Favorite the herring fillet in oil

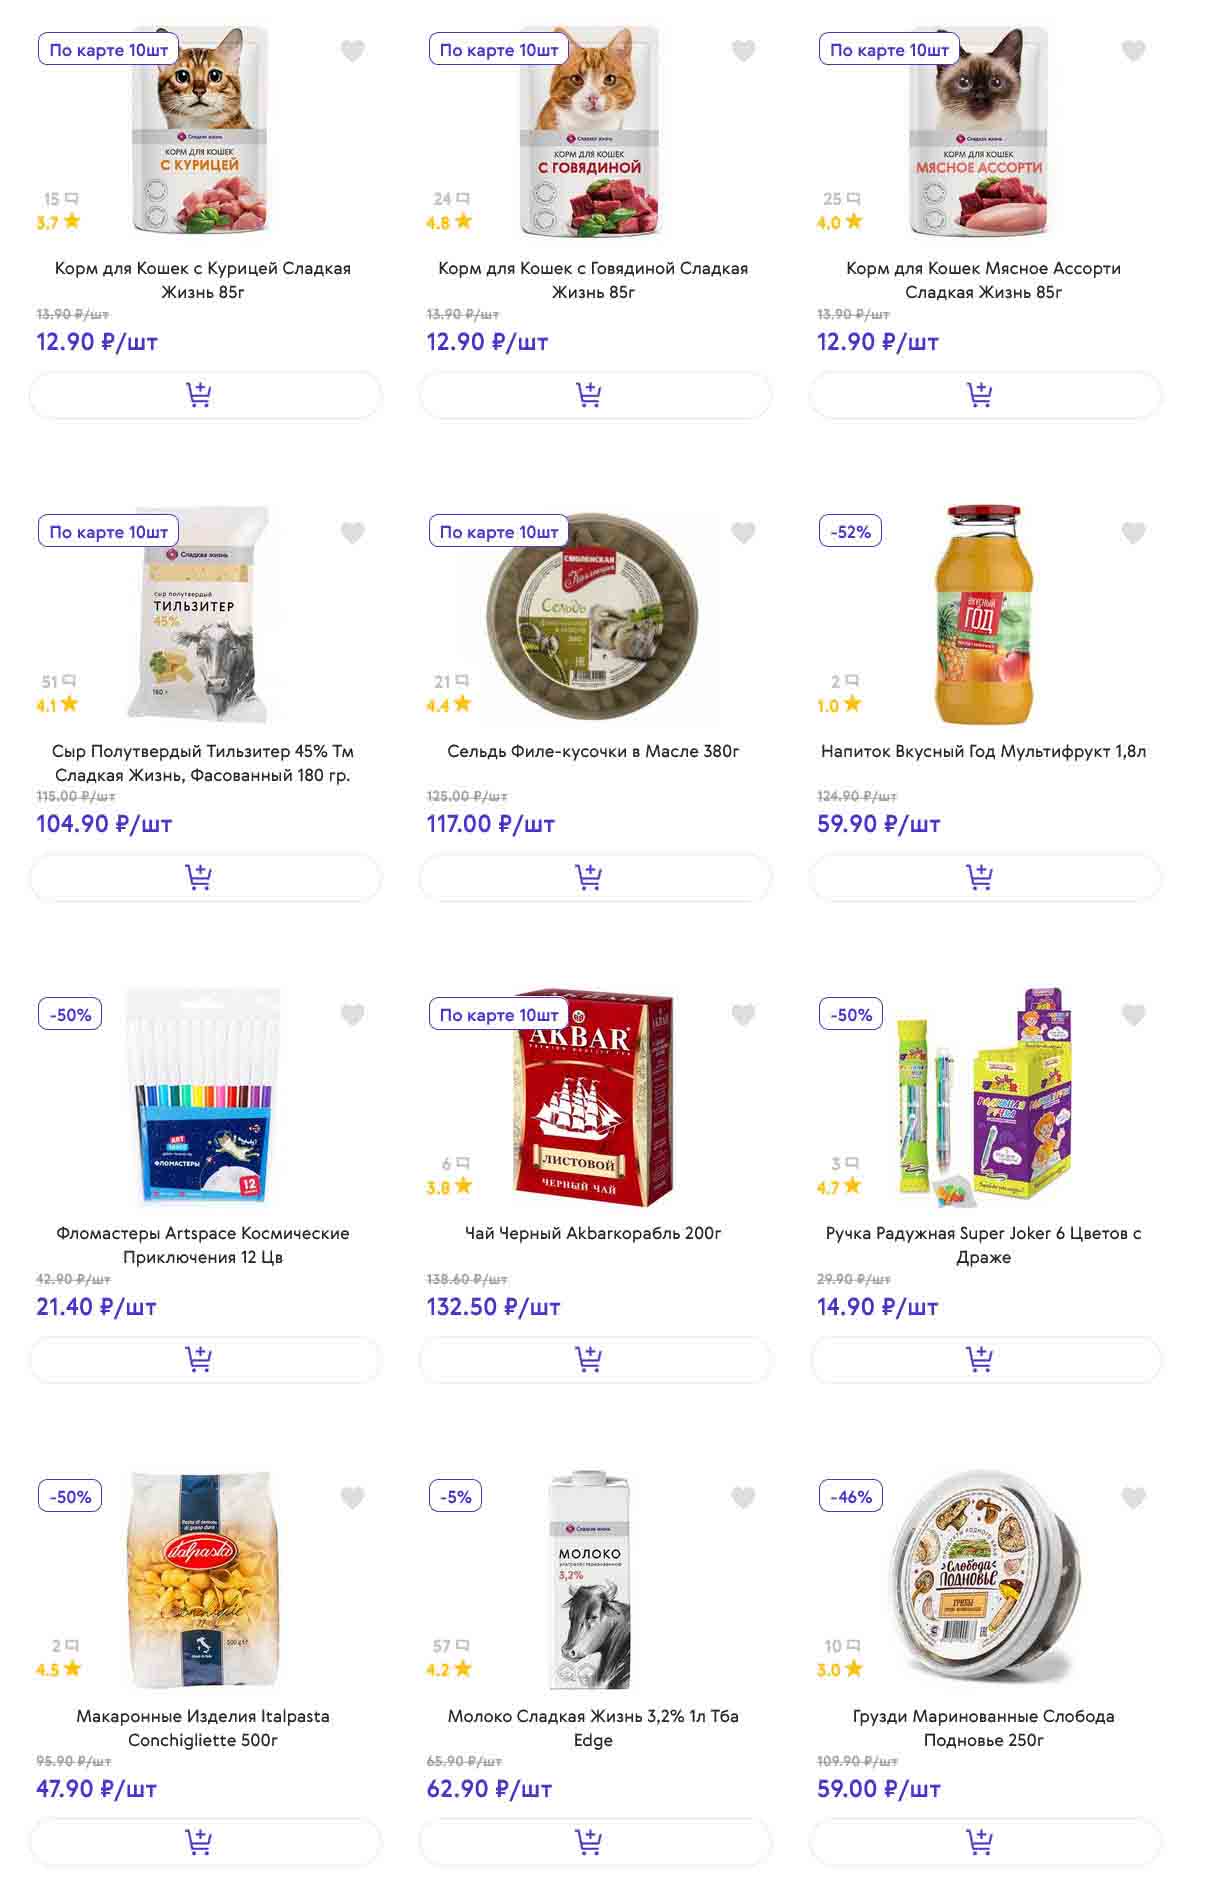point(743,533)
